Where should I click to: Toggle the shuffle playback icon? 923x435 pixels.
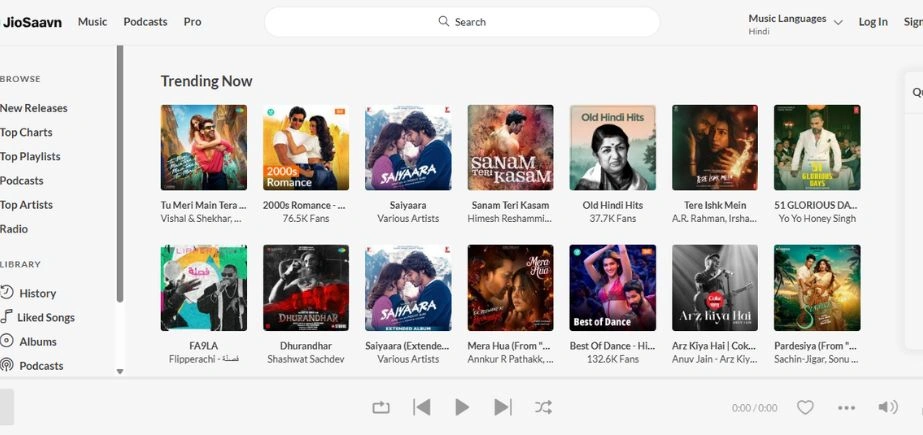pos(543,407)
